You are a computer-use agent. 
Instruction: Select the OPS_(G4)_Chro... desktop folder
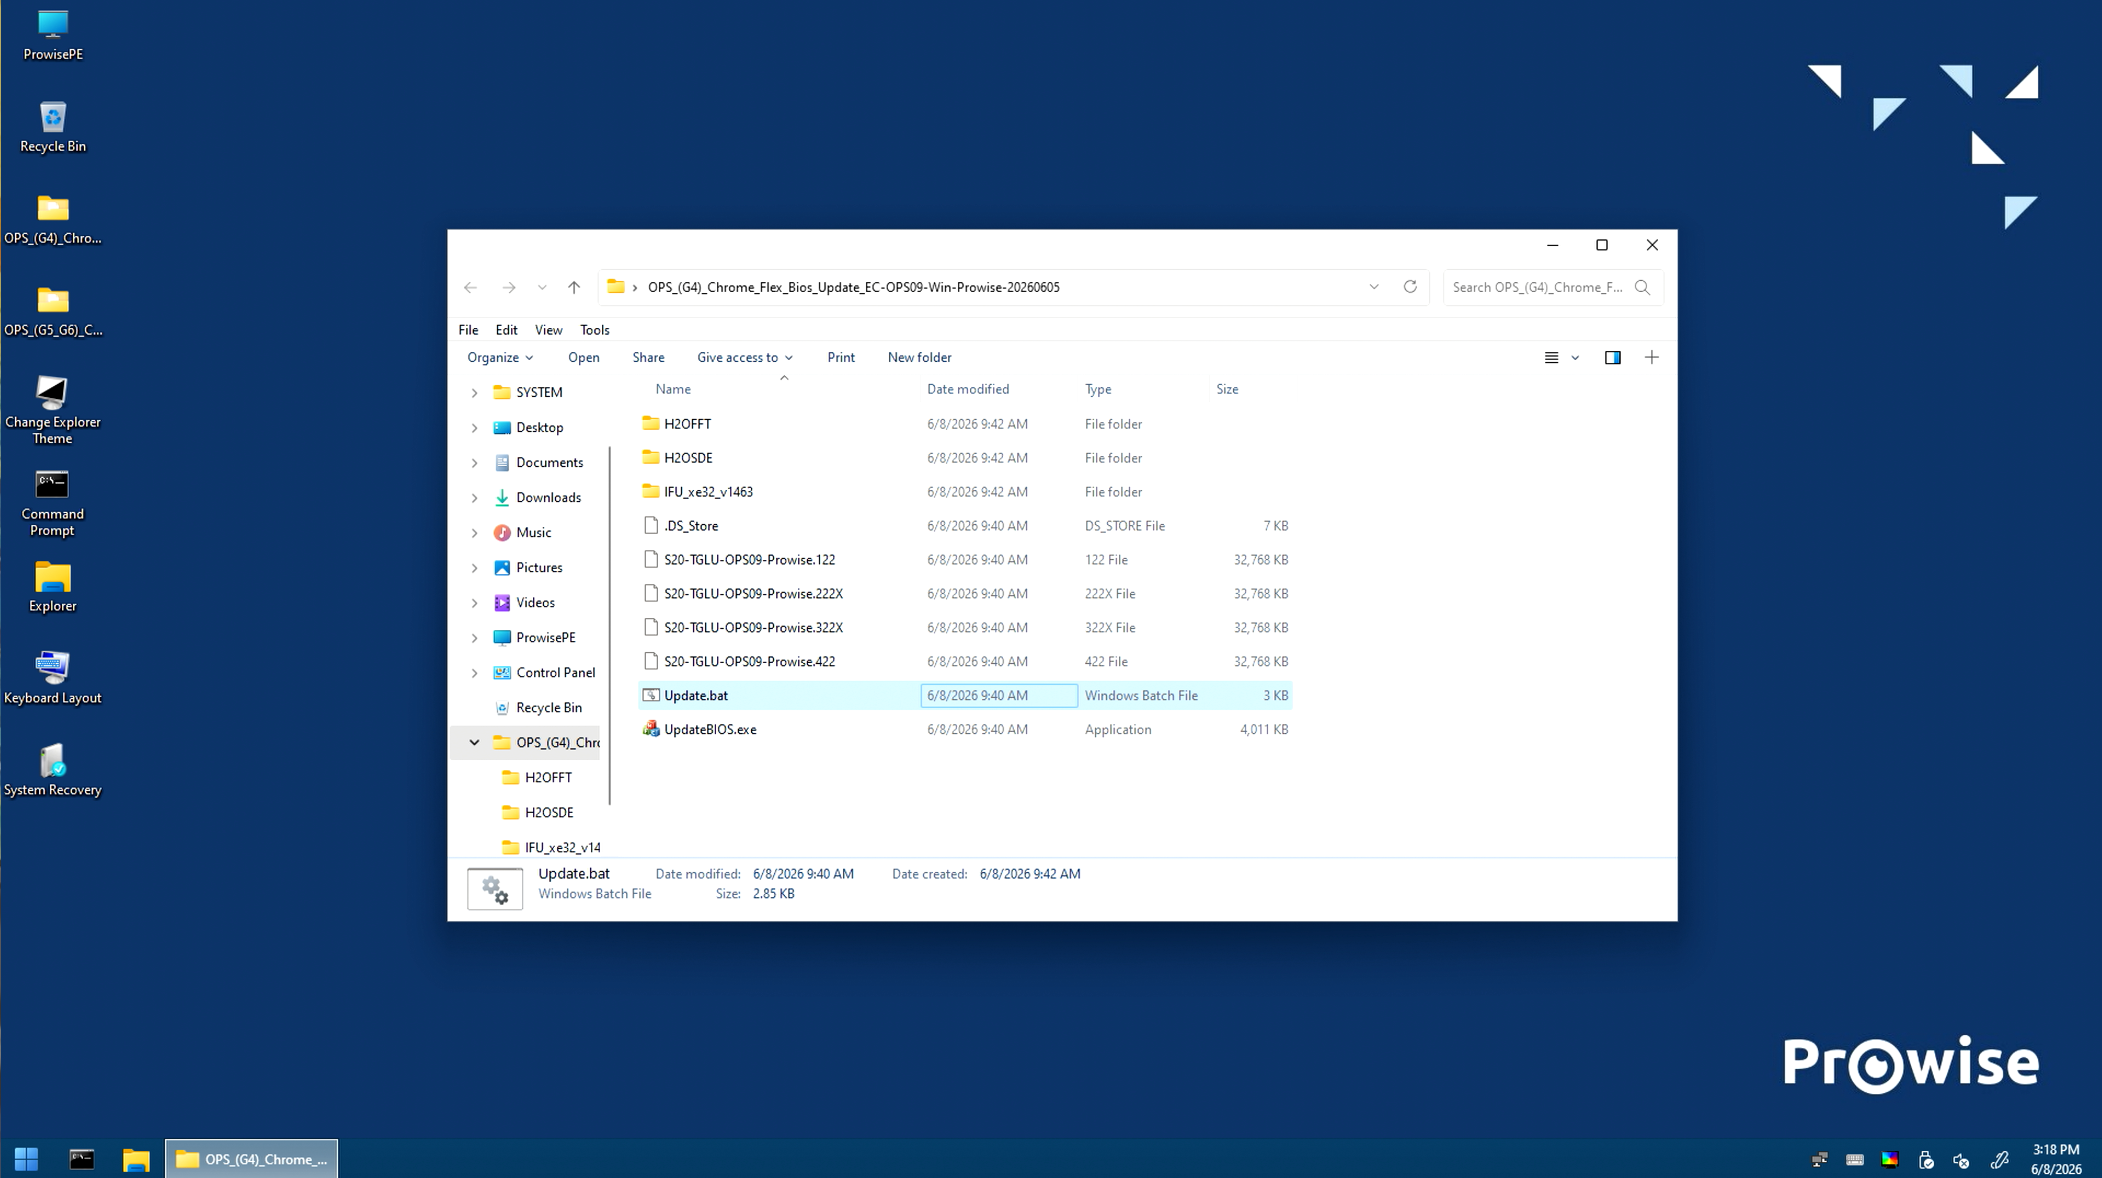click(x=52, y=219)
